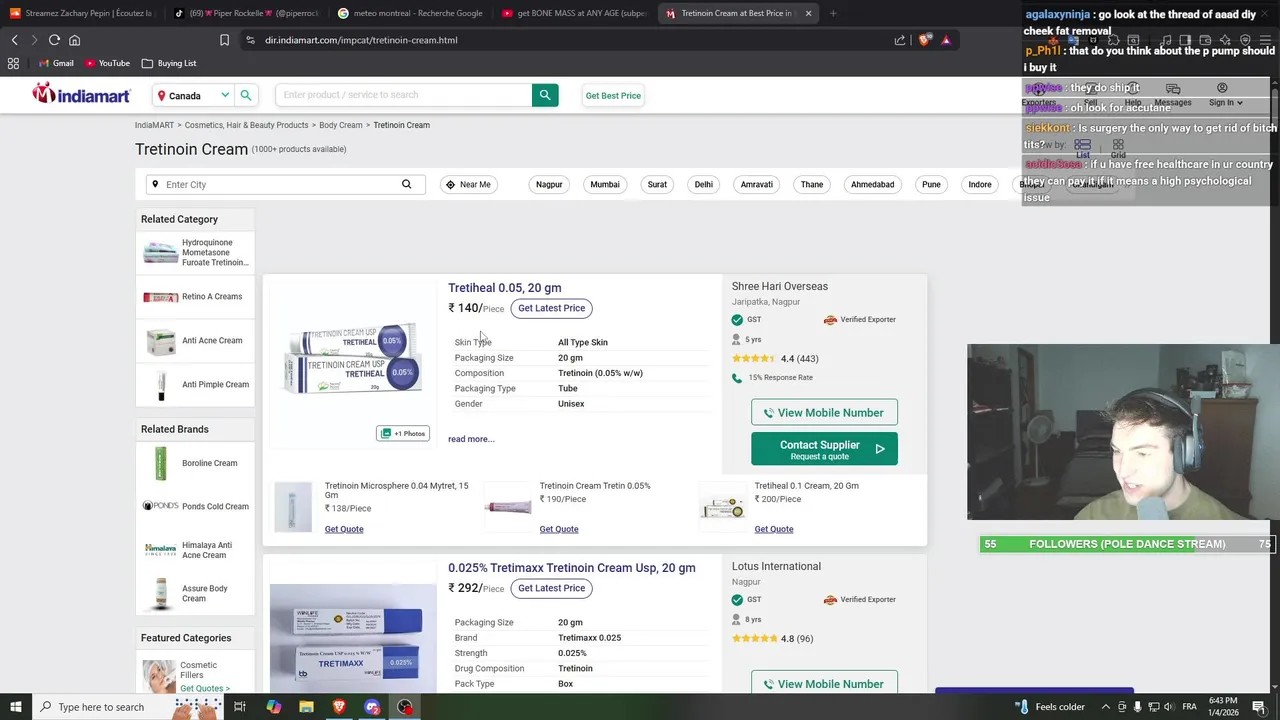Open the apps grid icon in bookmarks bar
Image resolution: width=1280 pixels, height=720 pixels.
point(13,63)
